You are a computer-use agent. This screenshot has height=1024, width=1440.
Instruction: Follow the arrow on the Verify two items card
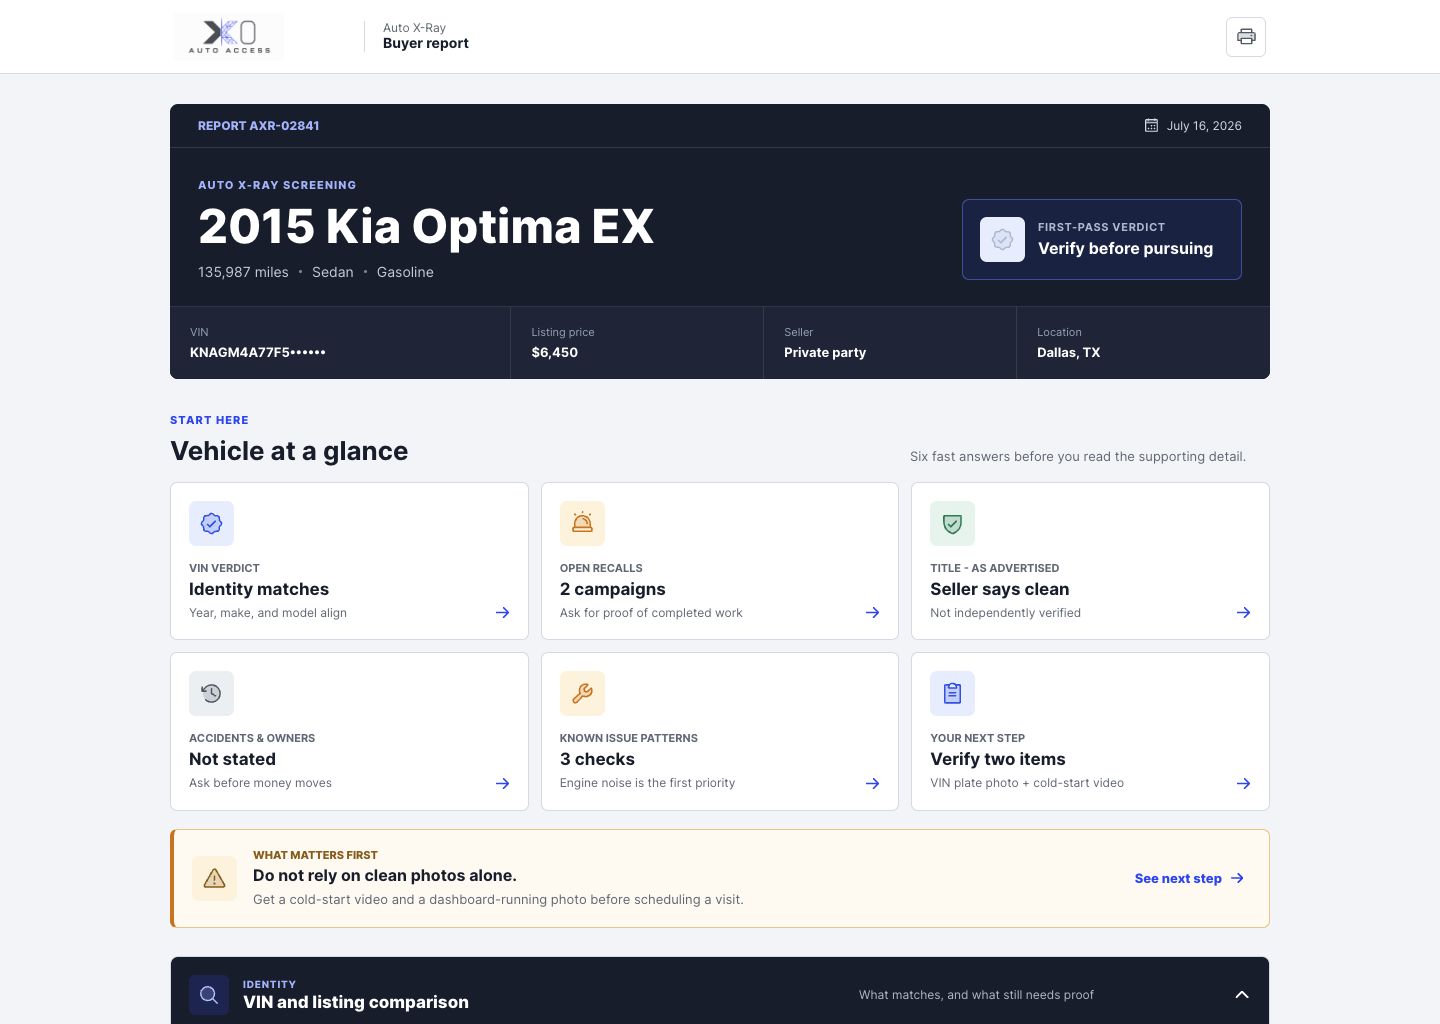[x=1243, y=784]
